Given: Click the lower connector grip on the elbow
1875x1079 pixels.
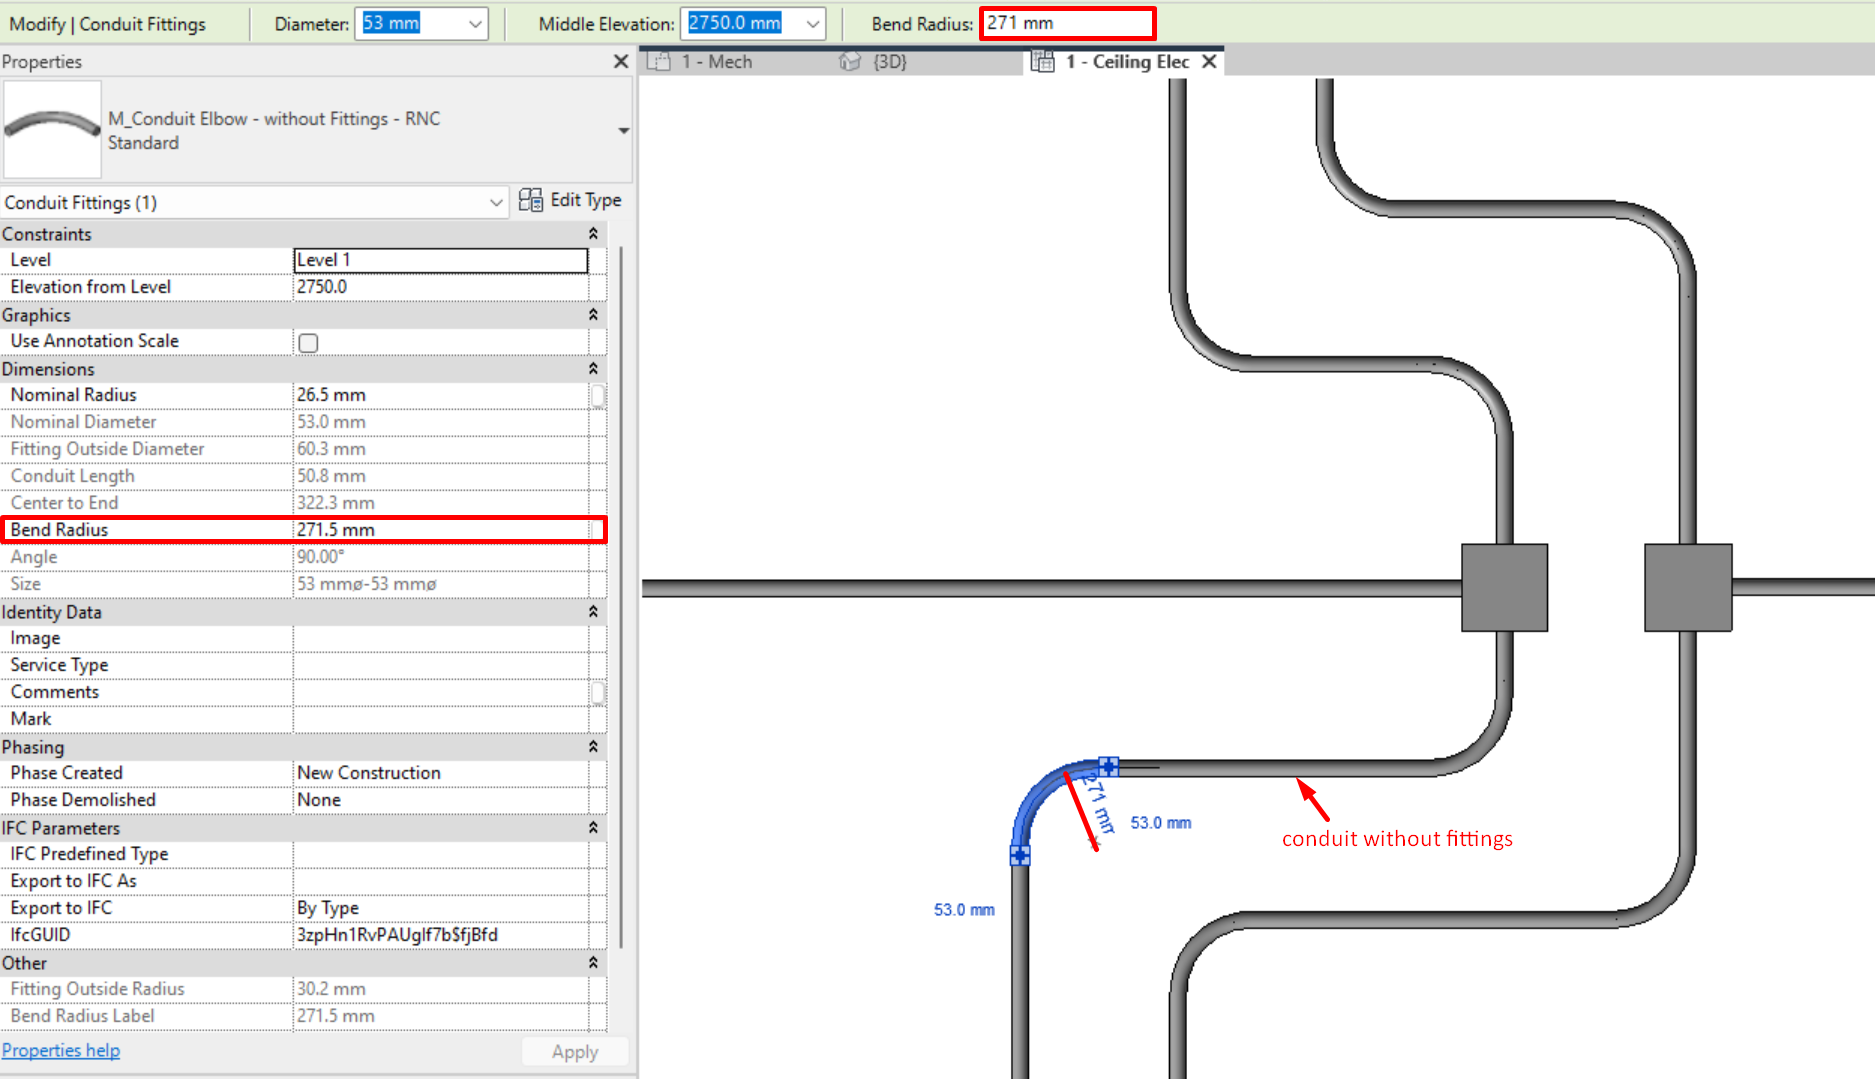Looking at the screenshot, I should point(1020,855).
